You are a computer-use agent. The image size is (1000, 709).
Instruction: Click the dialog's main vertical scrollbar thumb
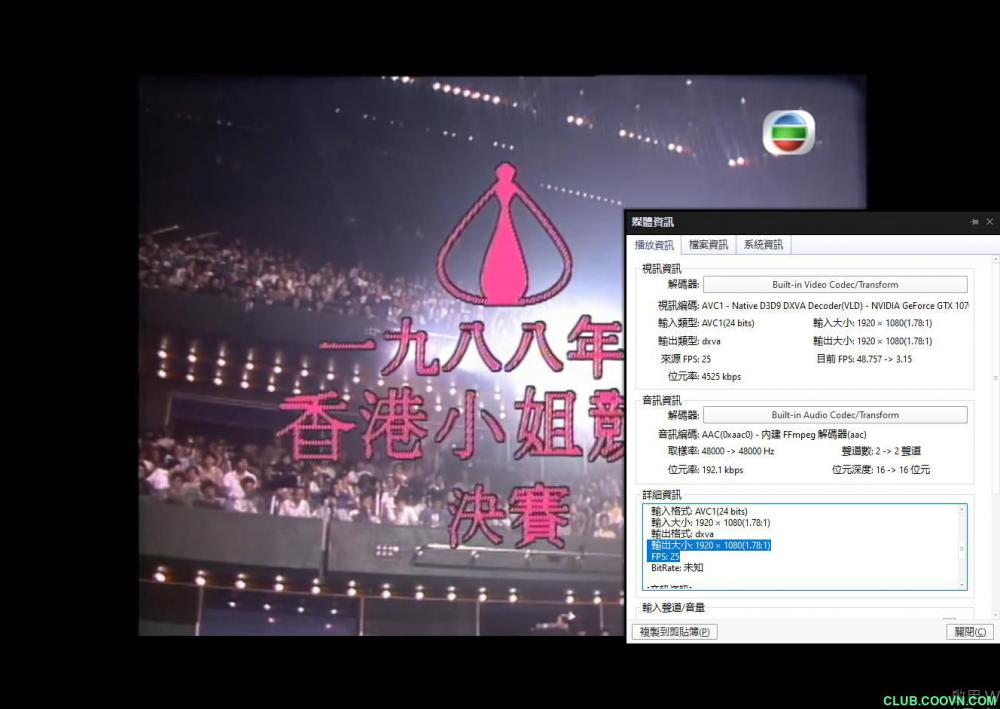pos(996,378)
